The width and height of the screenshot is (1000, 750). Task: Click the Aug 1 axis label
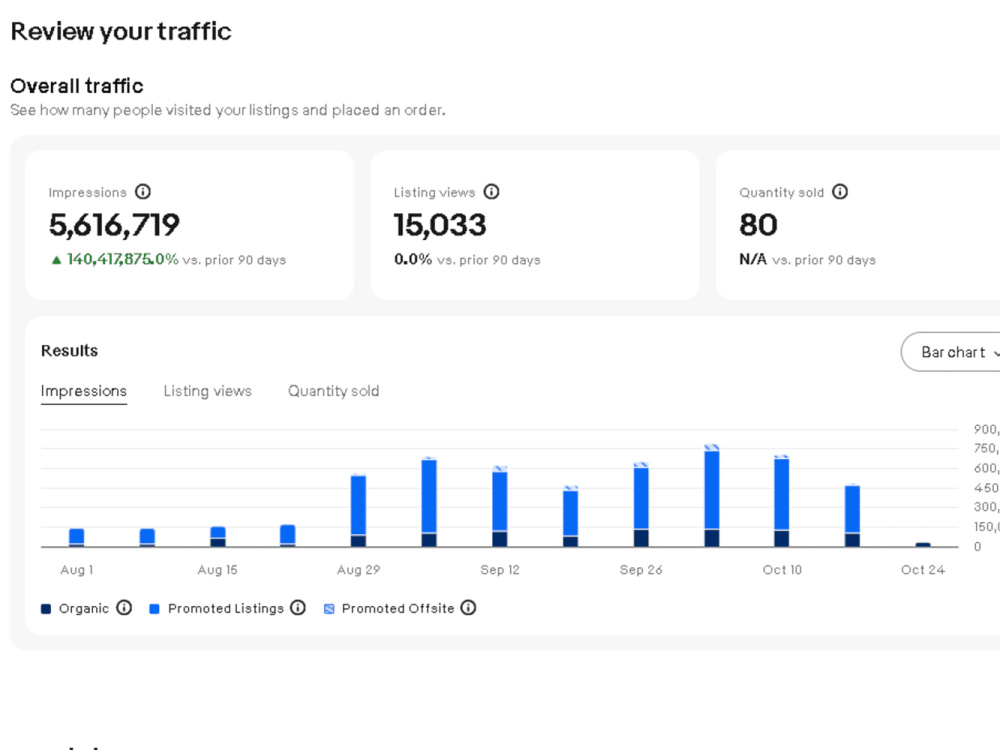(77, 570)
